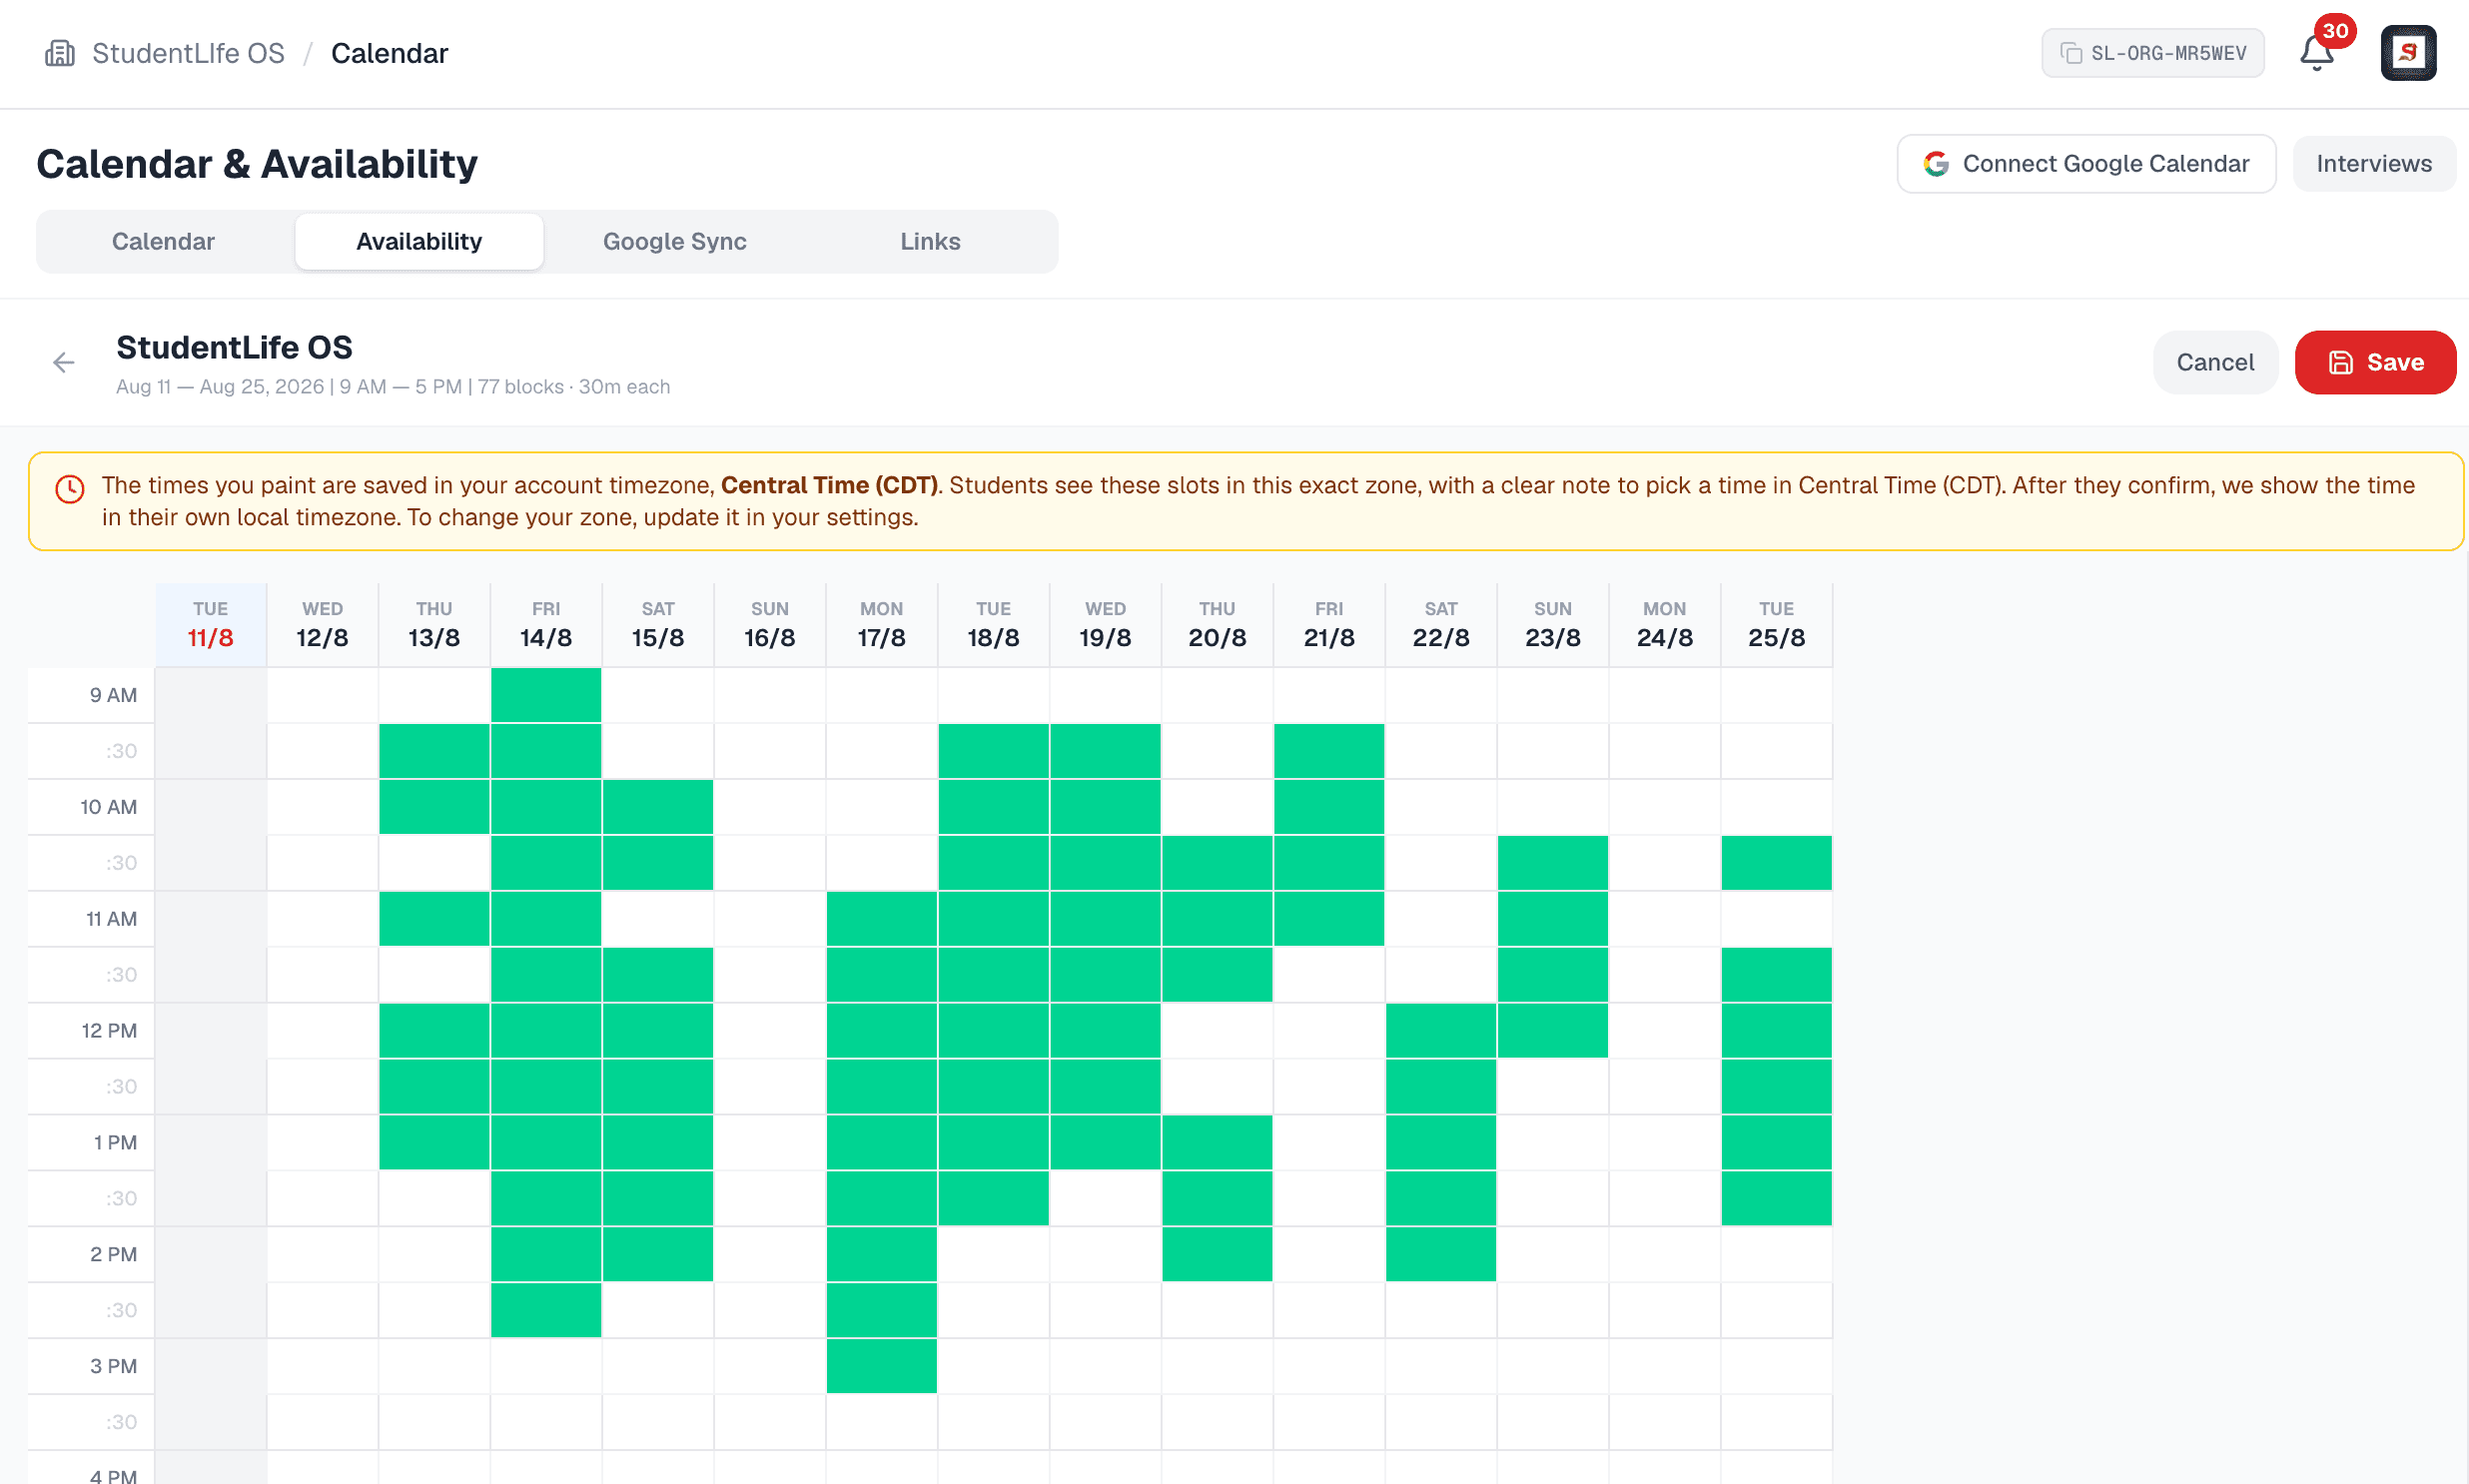Toggle the 10:30 slot on Sun 23/8
Screen dimensions: 2469x1484
click(x=1553, y=863)
